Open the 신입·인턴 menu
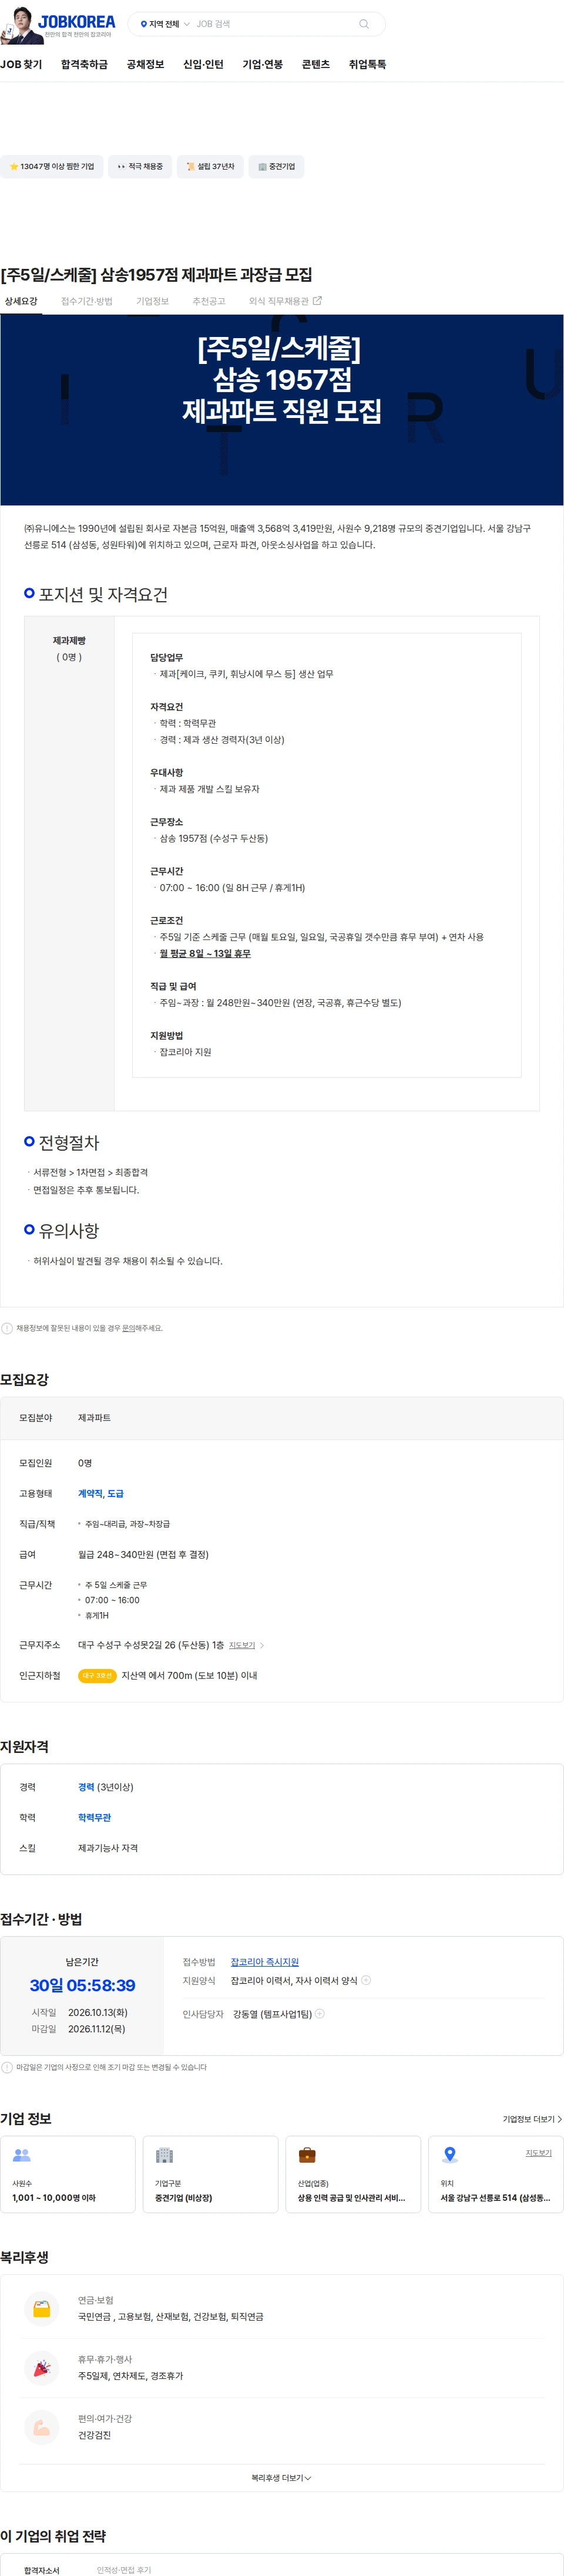This screenshot has height=2576, width=564. point(203,64)
